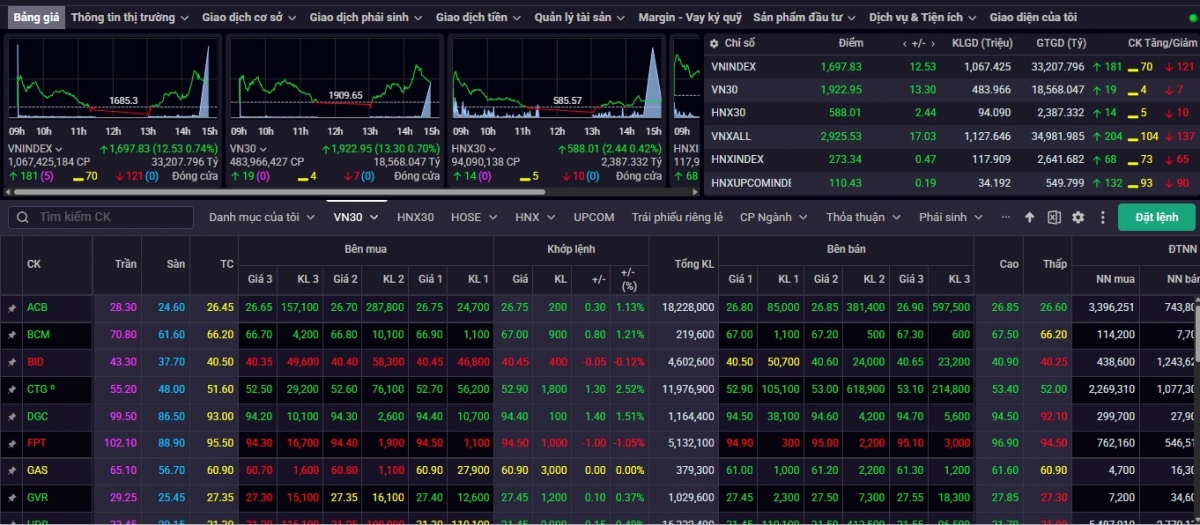Toggle the pin on BCM row

click(12, 335)
